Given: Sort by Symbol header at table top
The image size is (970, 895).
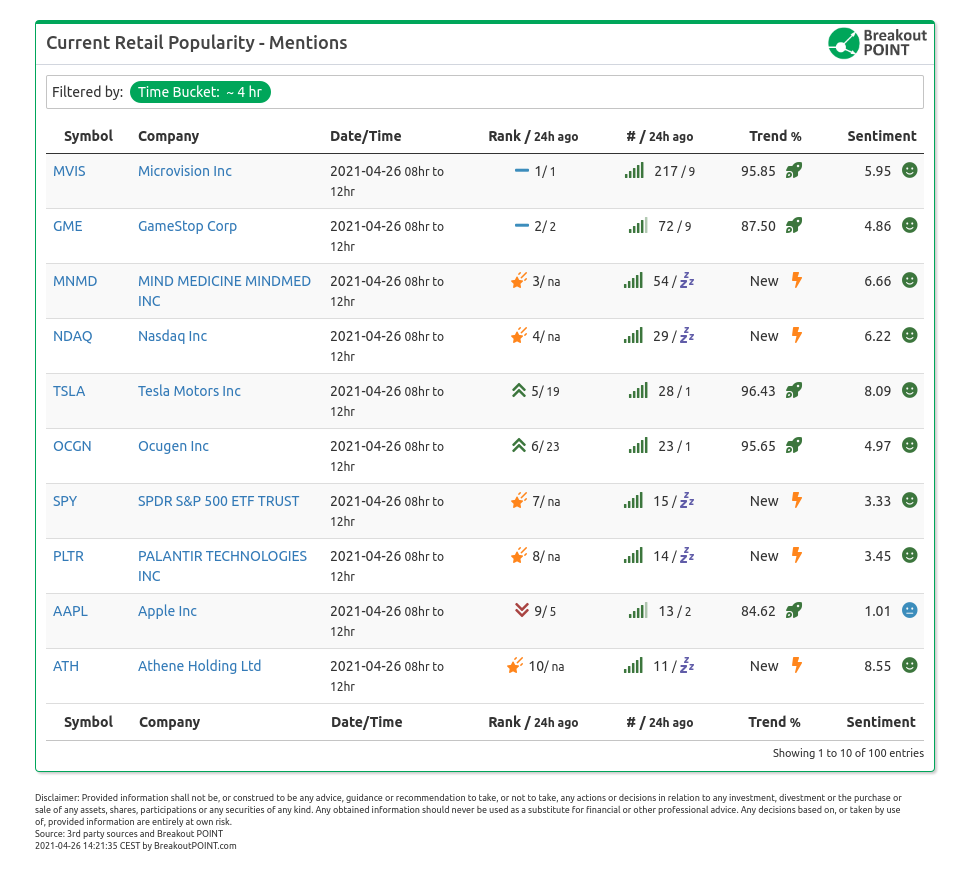Looking at the screenshot, I should (x=88, y=136).
